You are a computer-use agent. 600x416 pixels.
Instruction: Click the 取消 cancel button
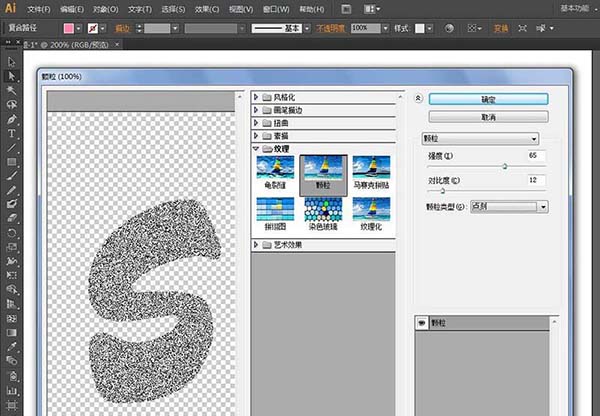click(488, 117)
